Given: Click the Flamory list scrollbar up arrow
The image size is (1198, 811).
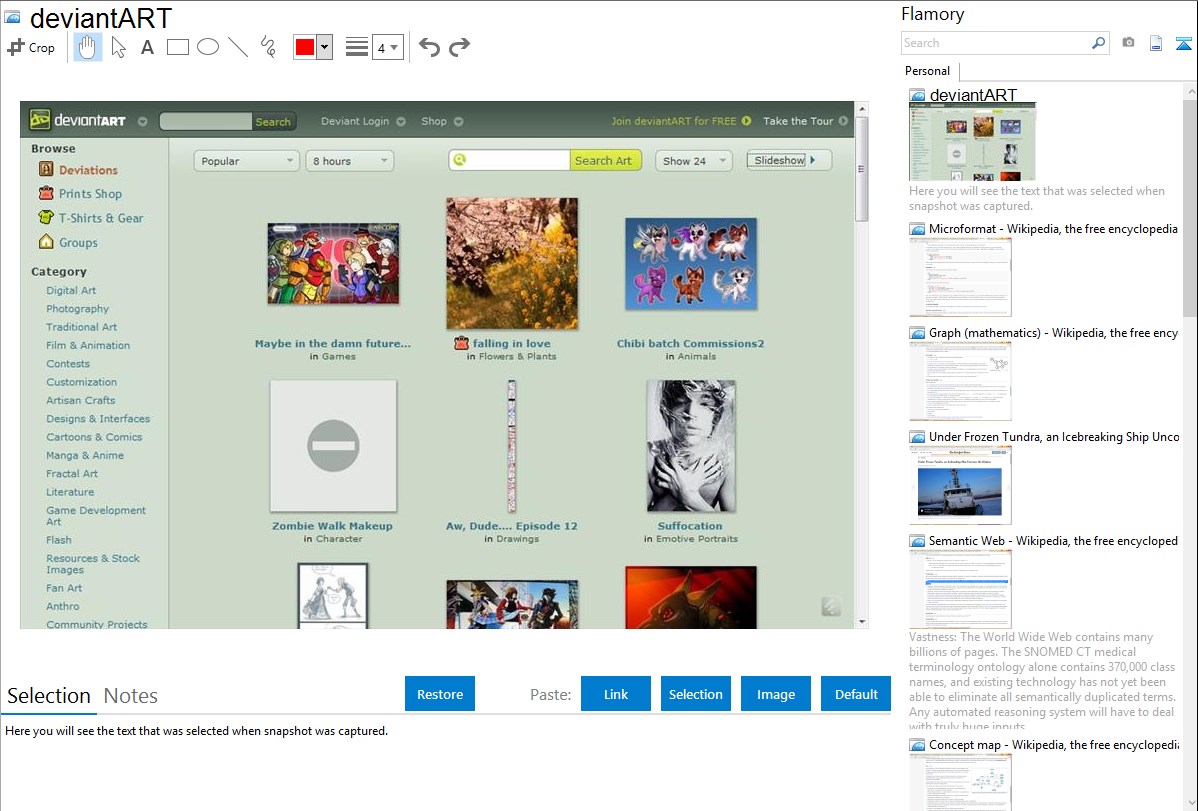Looking at the screenshot, I should pos(1190,91).
